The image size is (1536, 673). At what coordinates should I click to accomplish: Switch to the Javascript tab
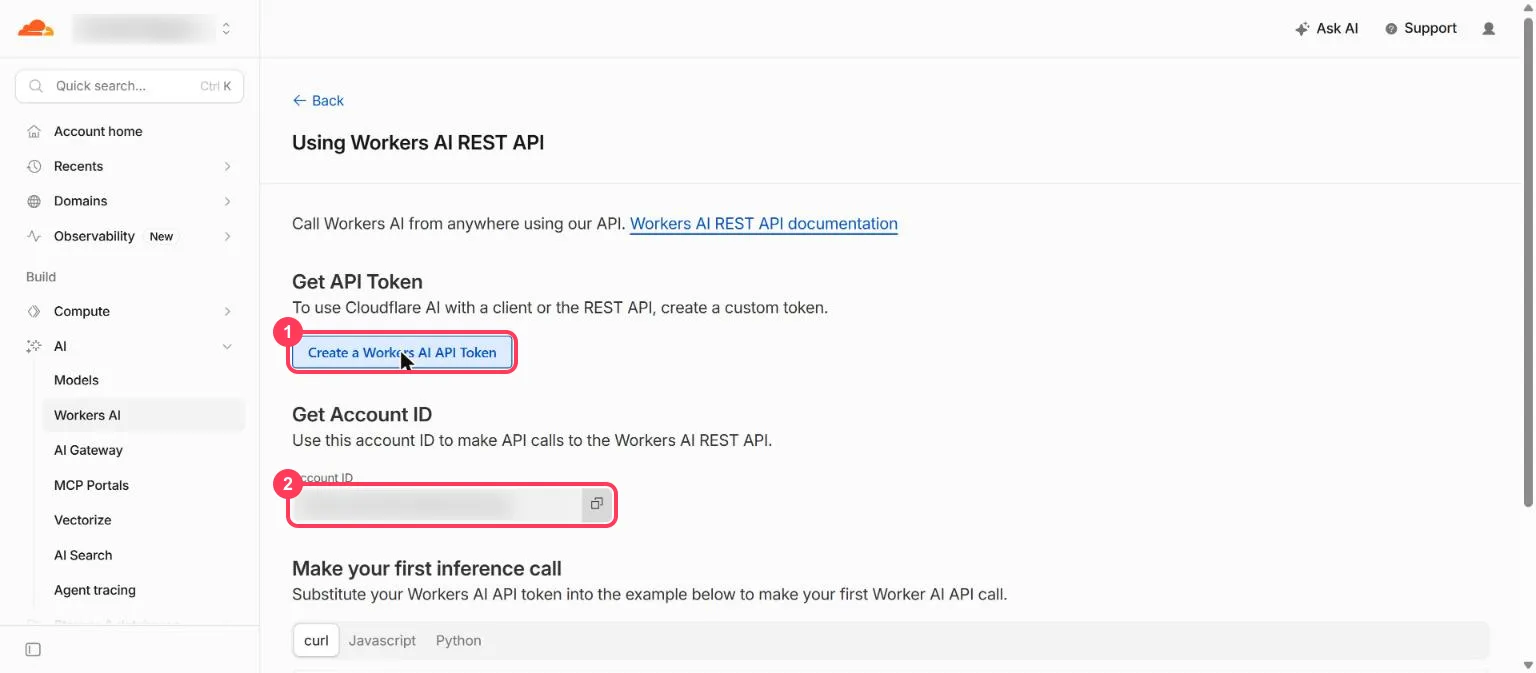tap(382, 640)
